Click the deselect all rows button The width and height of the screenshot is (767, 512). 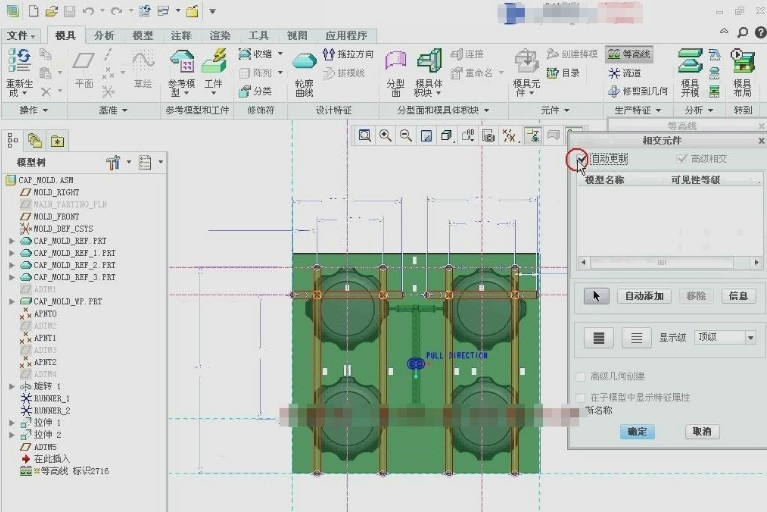636,337
